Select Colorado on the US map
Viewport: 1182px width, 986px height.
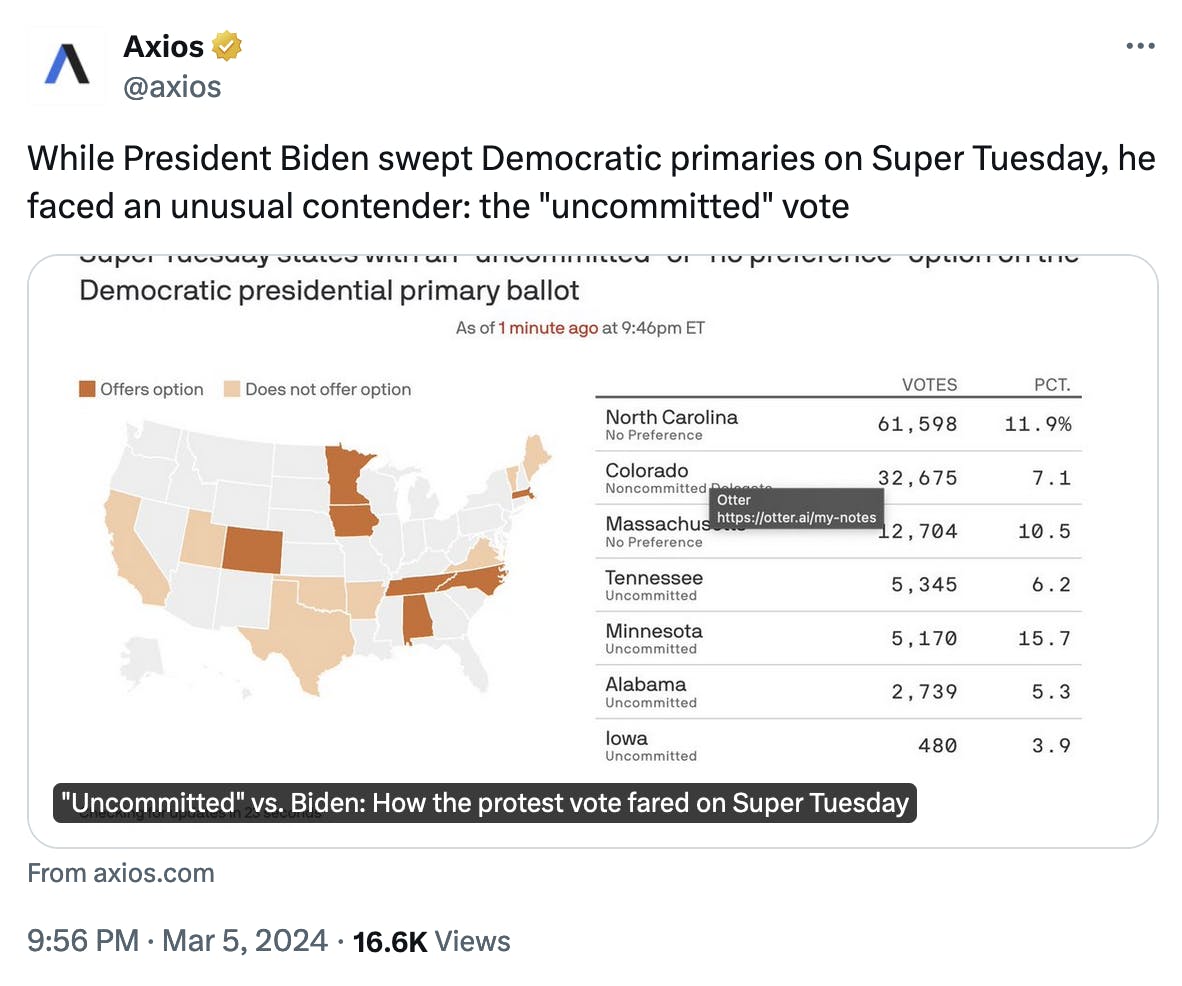click(253, 550)
